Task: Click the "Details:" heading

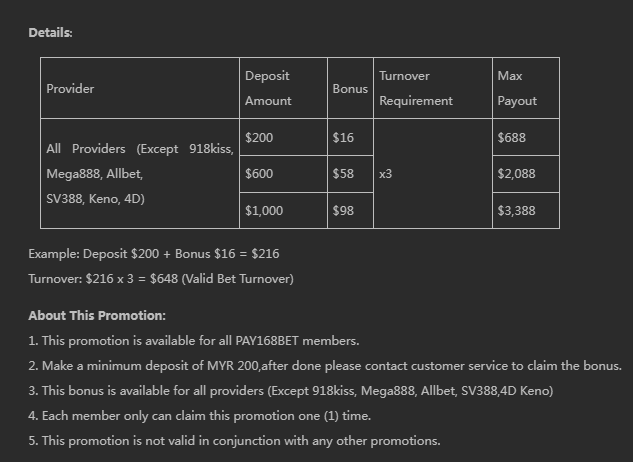Action: click(50, 33)
